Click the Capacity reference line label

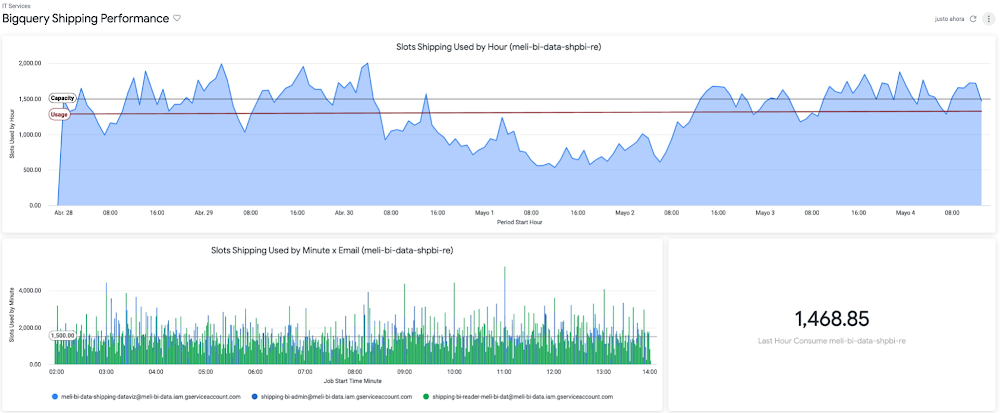point(62,98)
